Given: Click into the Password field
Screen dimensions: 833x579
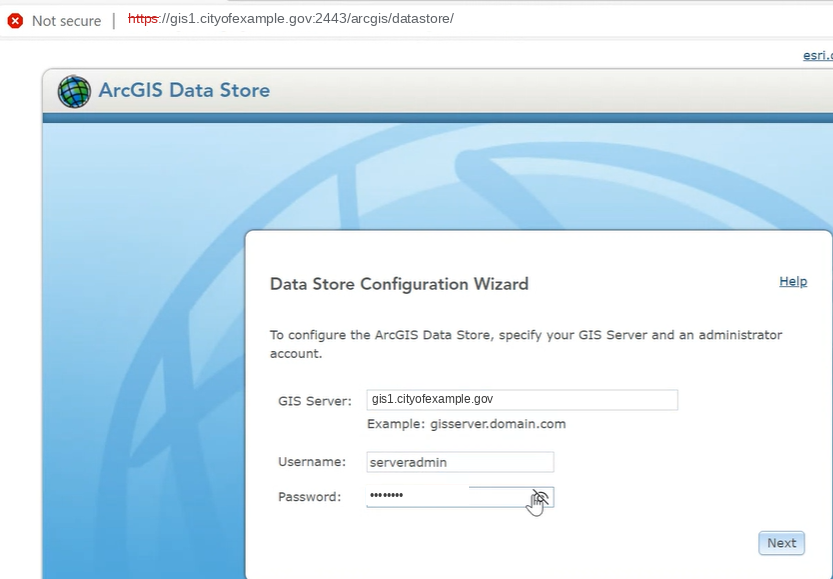Looking at the screenshot, I should (x=460, y=497).
